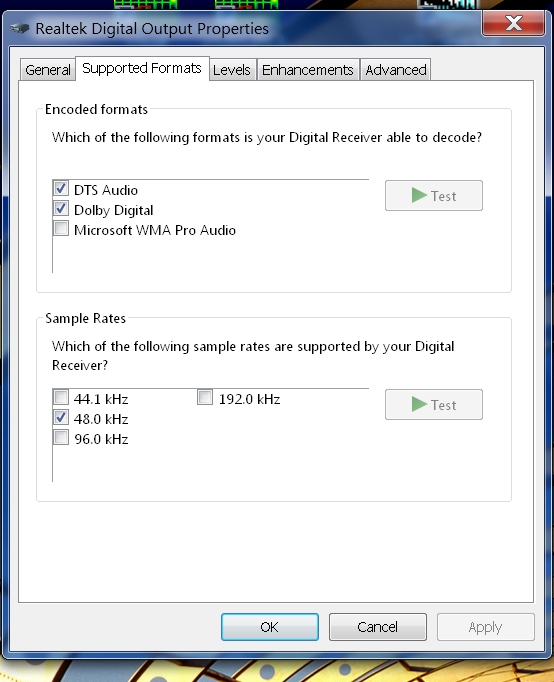Image resolution: width=554 pixels, height=682 pixels.
Task: Open the Levels tab
Action: [232, 70]
